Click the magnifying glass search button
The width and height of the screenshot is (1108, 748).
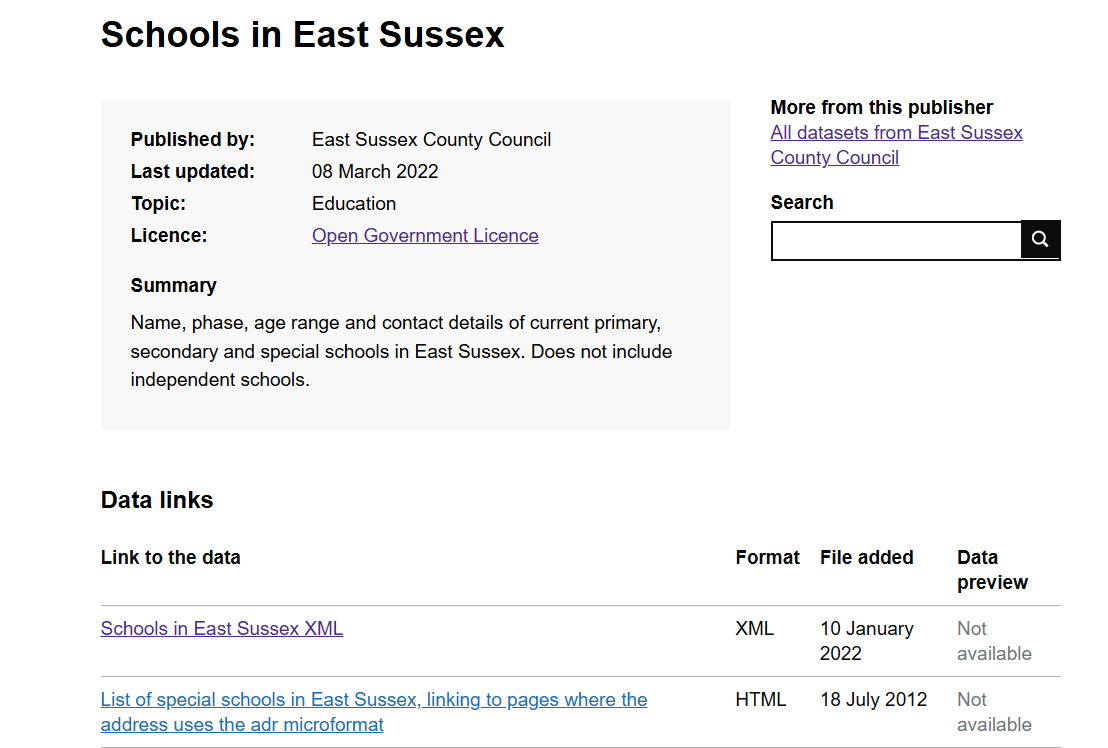(1040, 240)
